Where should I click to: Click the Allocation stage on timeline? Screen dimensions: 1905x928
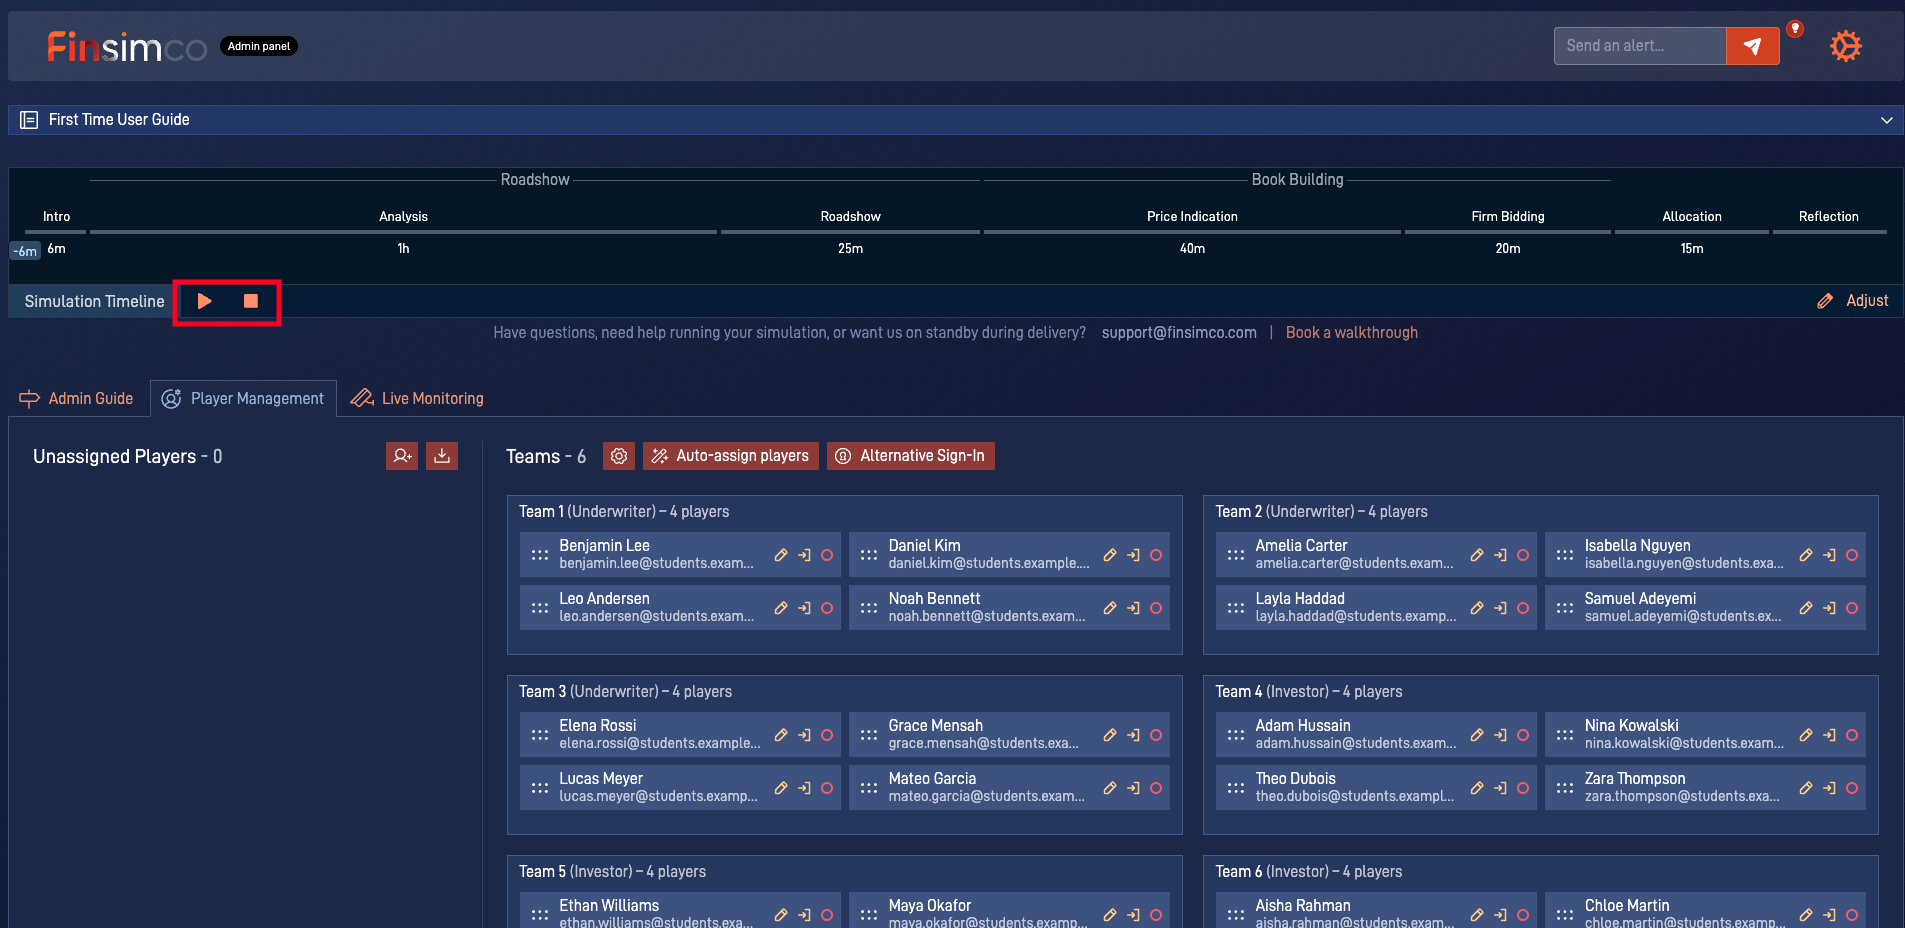(x=1692, y=217)
